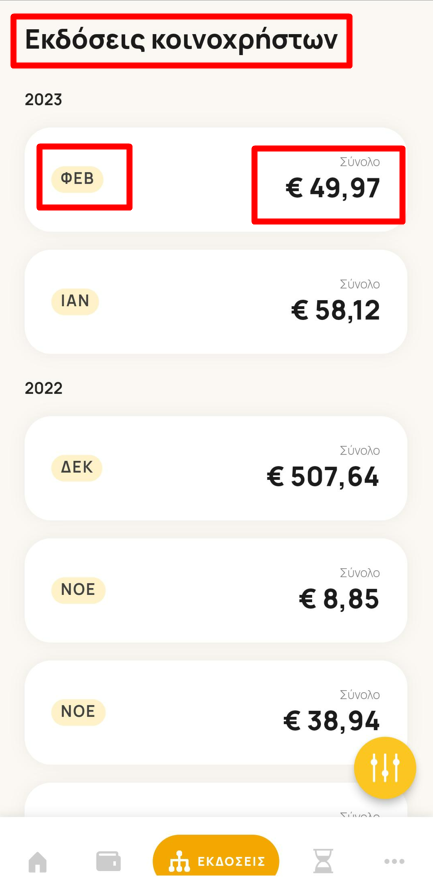Click the Εκδόσεις κοινοχρήστων page title
Image resolution: width=433 pixels, height=882 pixels.
[181, 40]
